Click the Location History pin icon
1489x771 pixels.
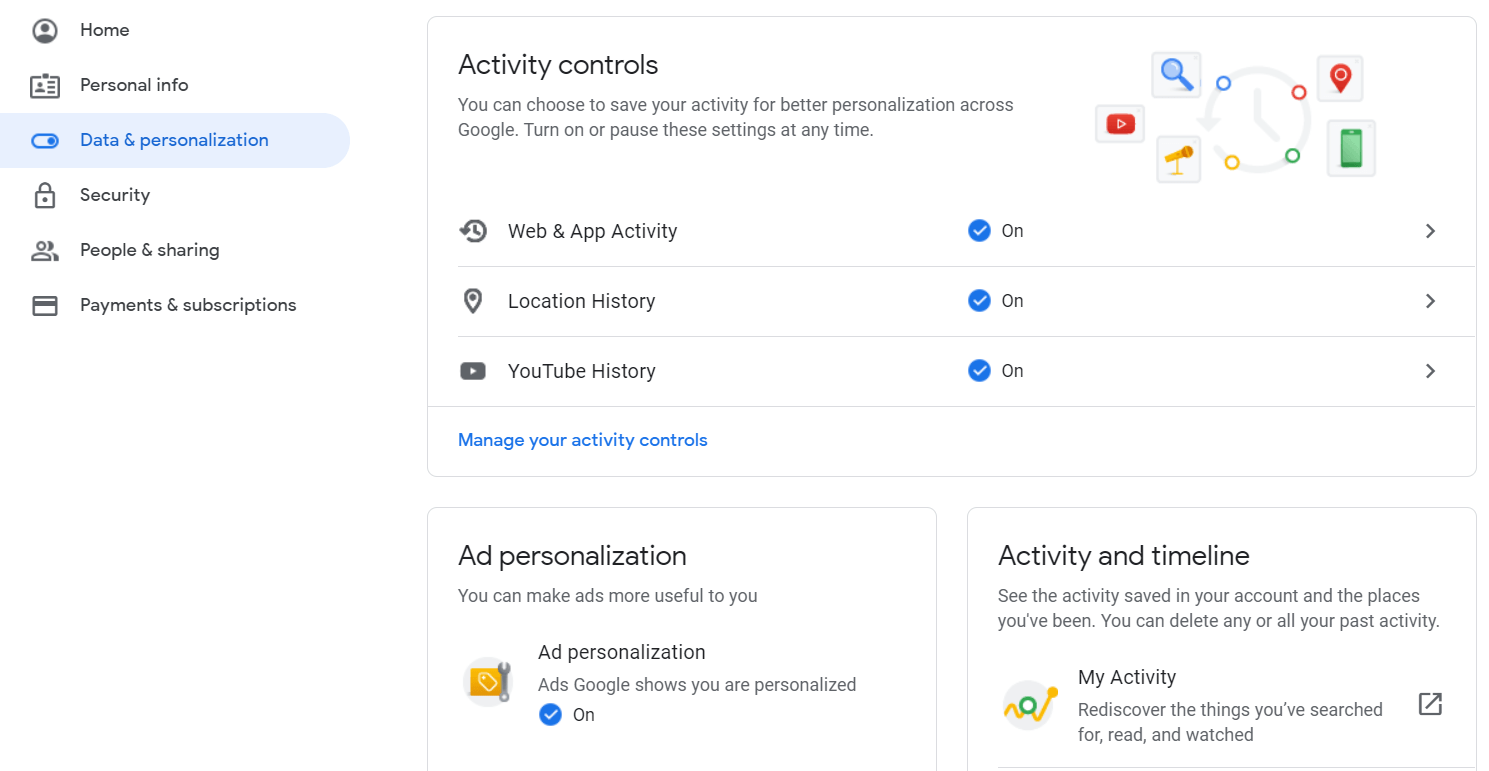coord(473,300)
